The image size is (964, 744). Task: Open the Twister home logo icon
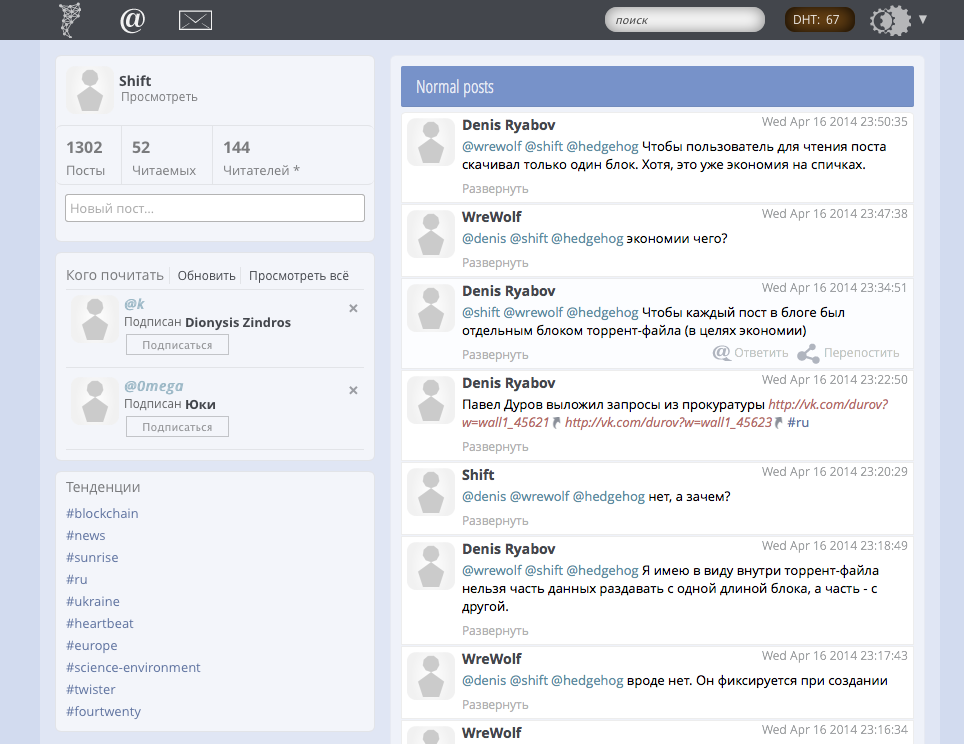(70, 20)
